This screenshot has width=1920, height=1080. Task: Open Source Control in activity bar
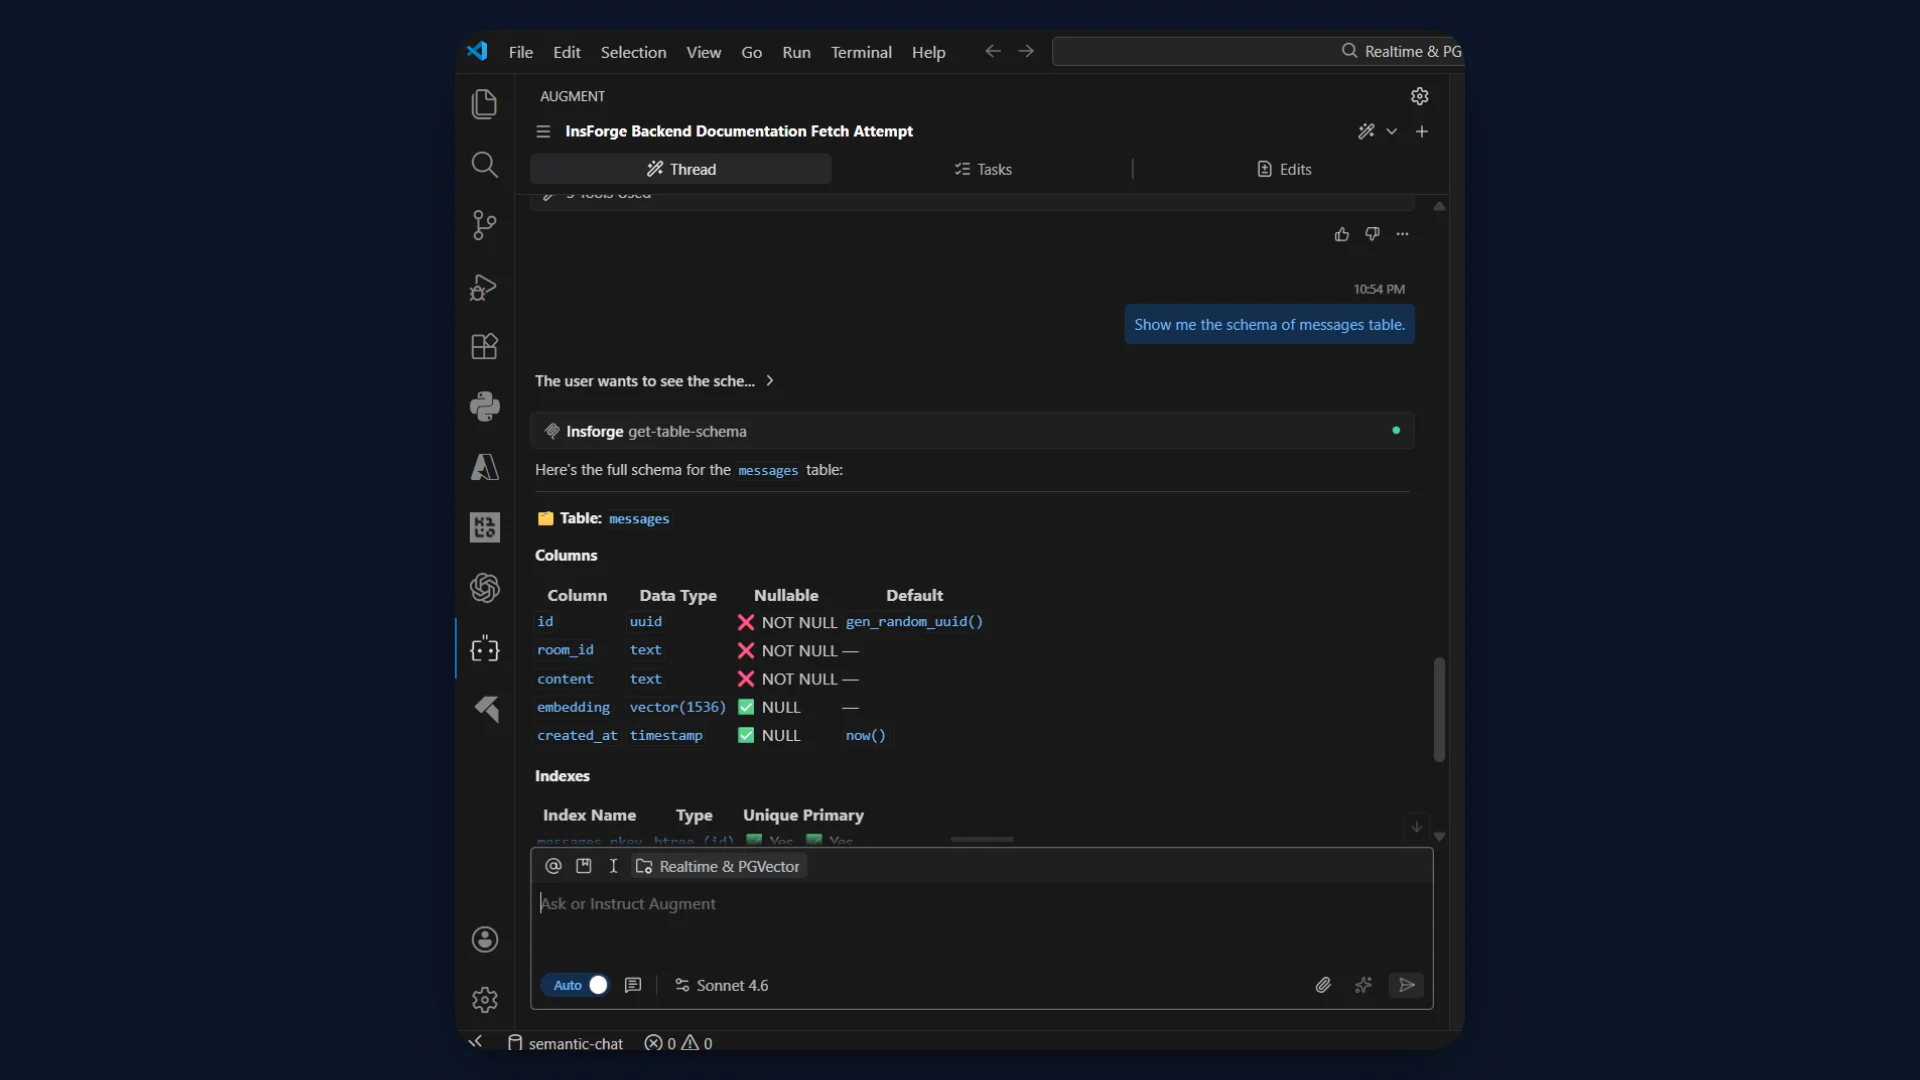point(484,225)
